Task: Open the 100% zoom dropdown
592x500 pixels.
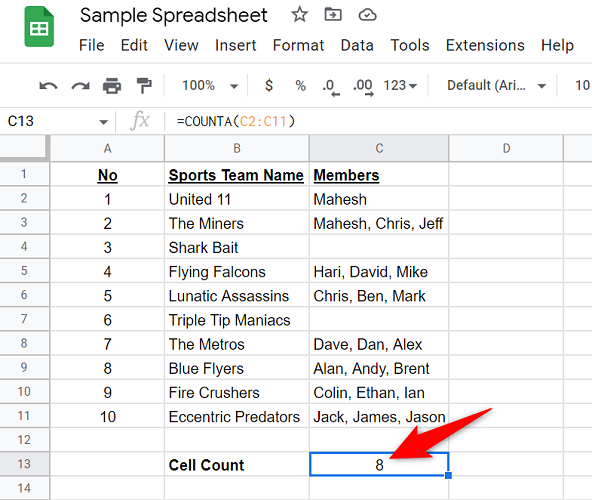Action: 210,85
